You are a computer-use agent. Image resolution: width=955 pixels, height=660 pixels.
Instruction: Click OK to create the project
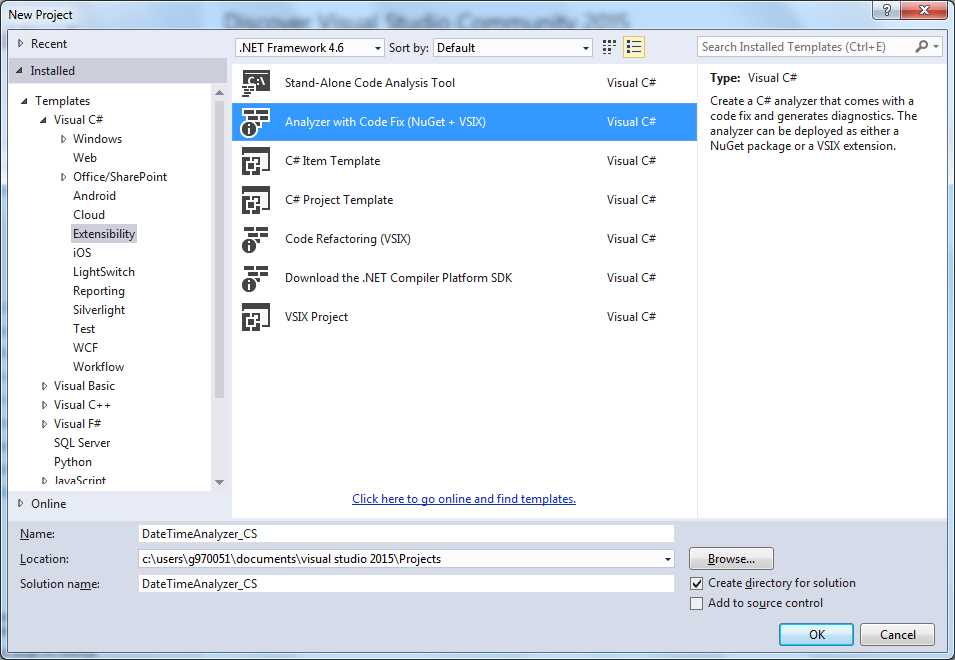817,634
